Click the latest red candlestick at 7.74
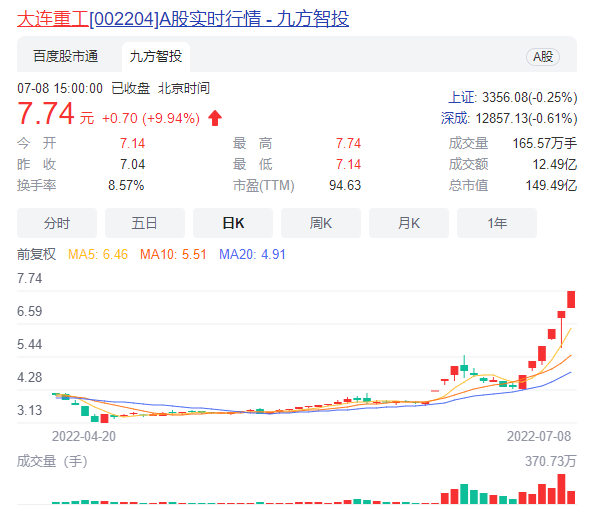This screenshot has height=515, width=601. [x=571, y=299]
